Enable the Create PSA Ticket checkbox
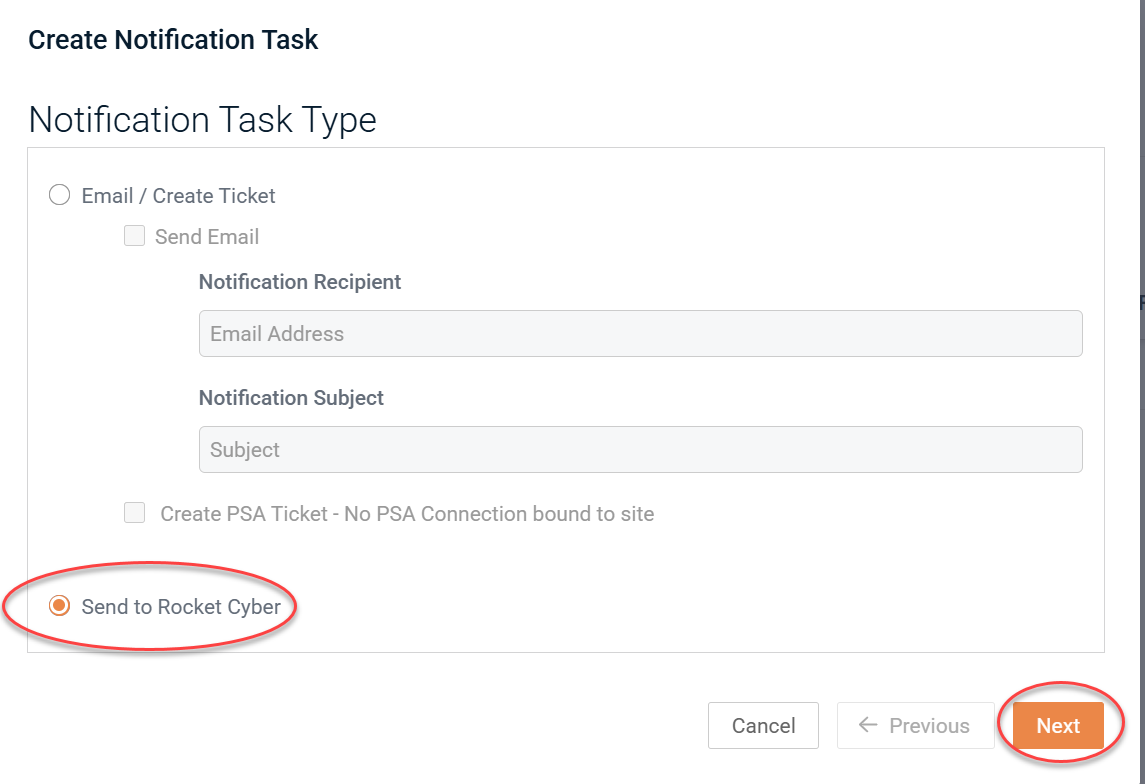The height and width of the screenshot is (784, 1145). pos(134,514)
